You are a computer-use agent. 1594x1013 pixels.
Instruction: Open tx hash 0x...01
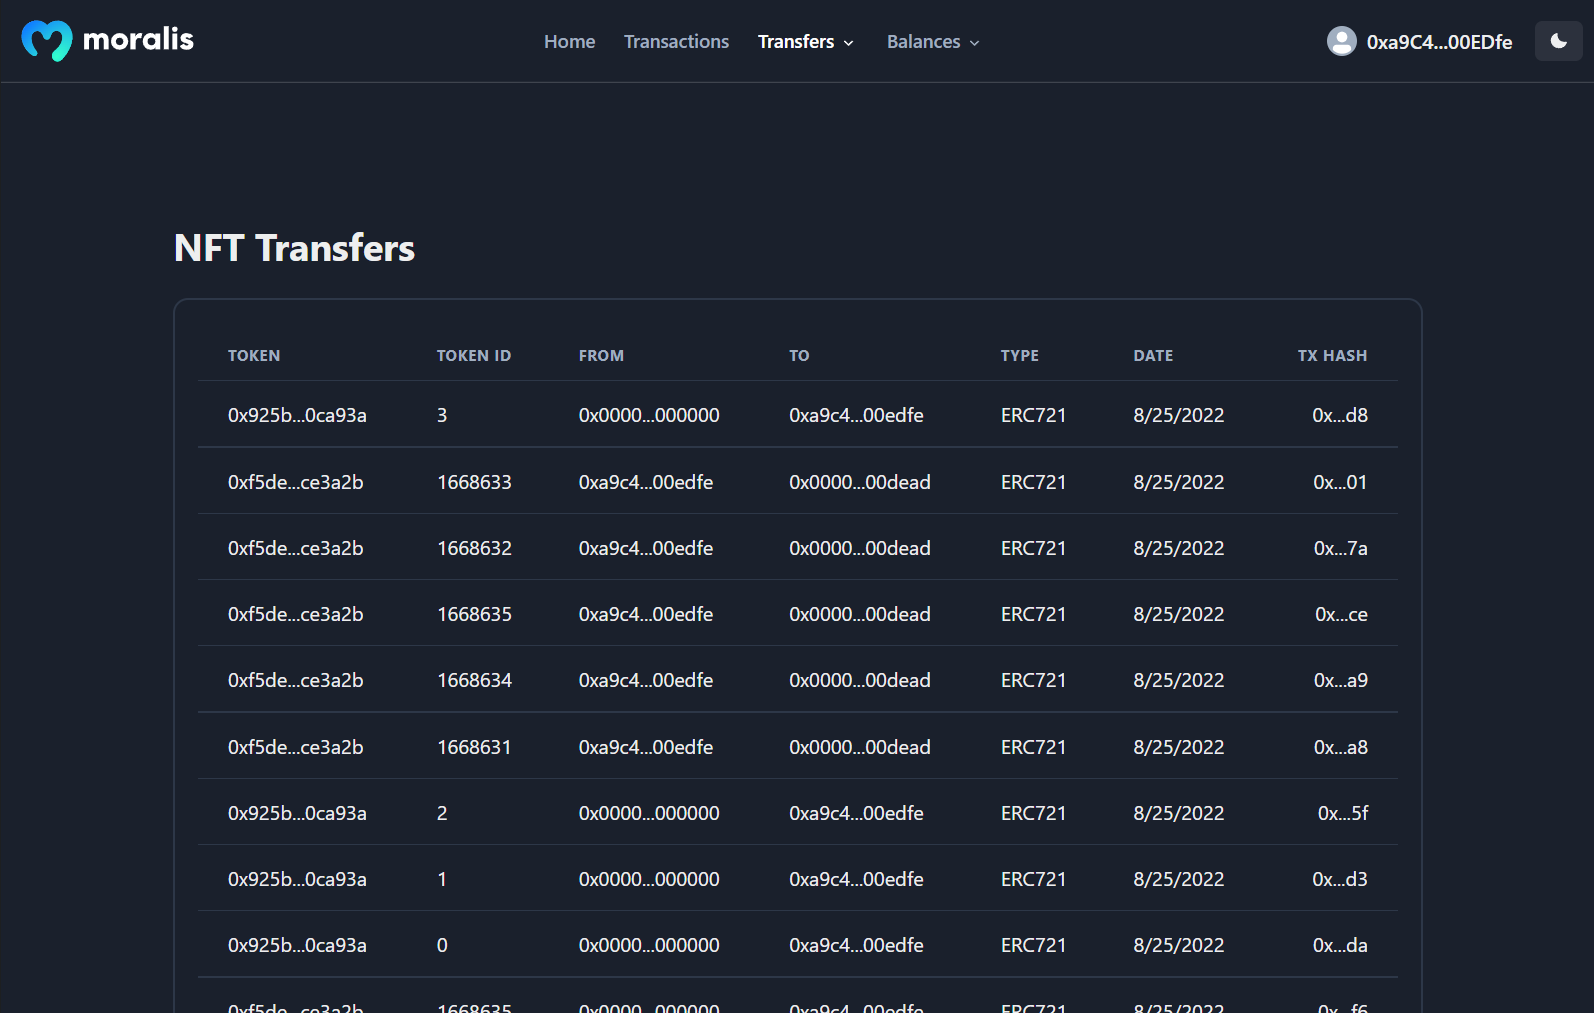[x=1339, y=482]
